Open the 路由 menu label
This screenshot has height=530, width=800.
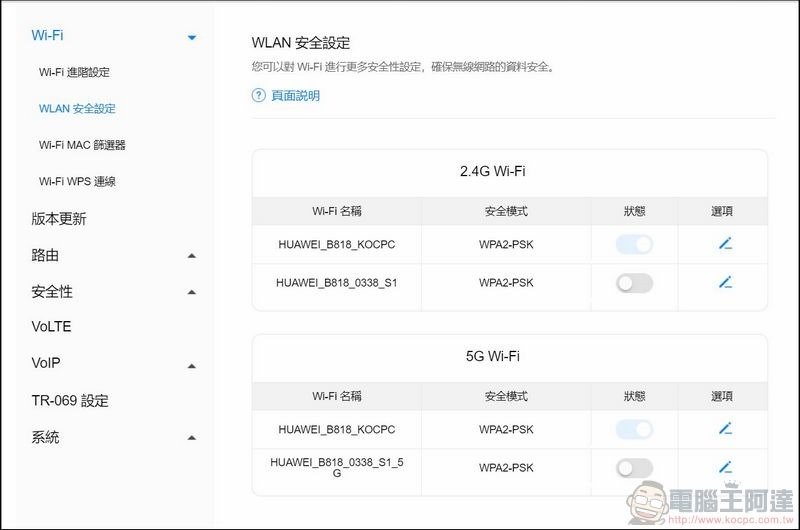tap(45, 255)
